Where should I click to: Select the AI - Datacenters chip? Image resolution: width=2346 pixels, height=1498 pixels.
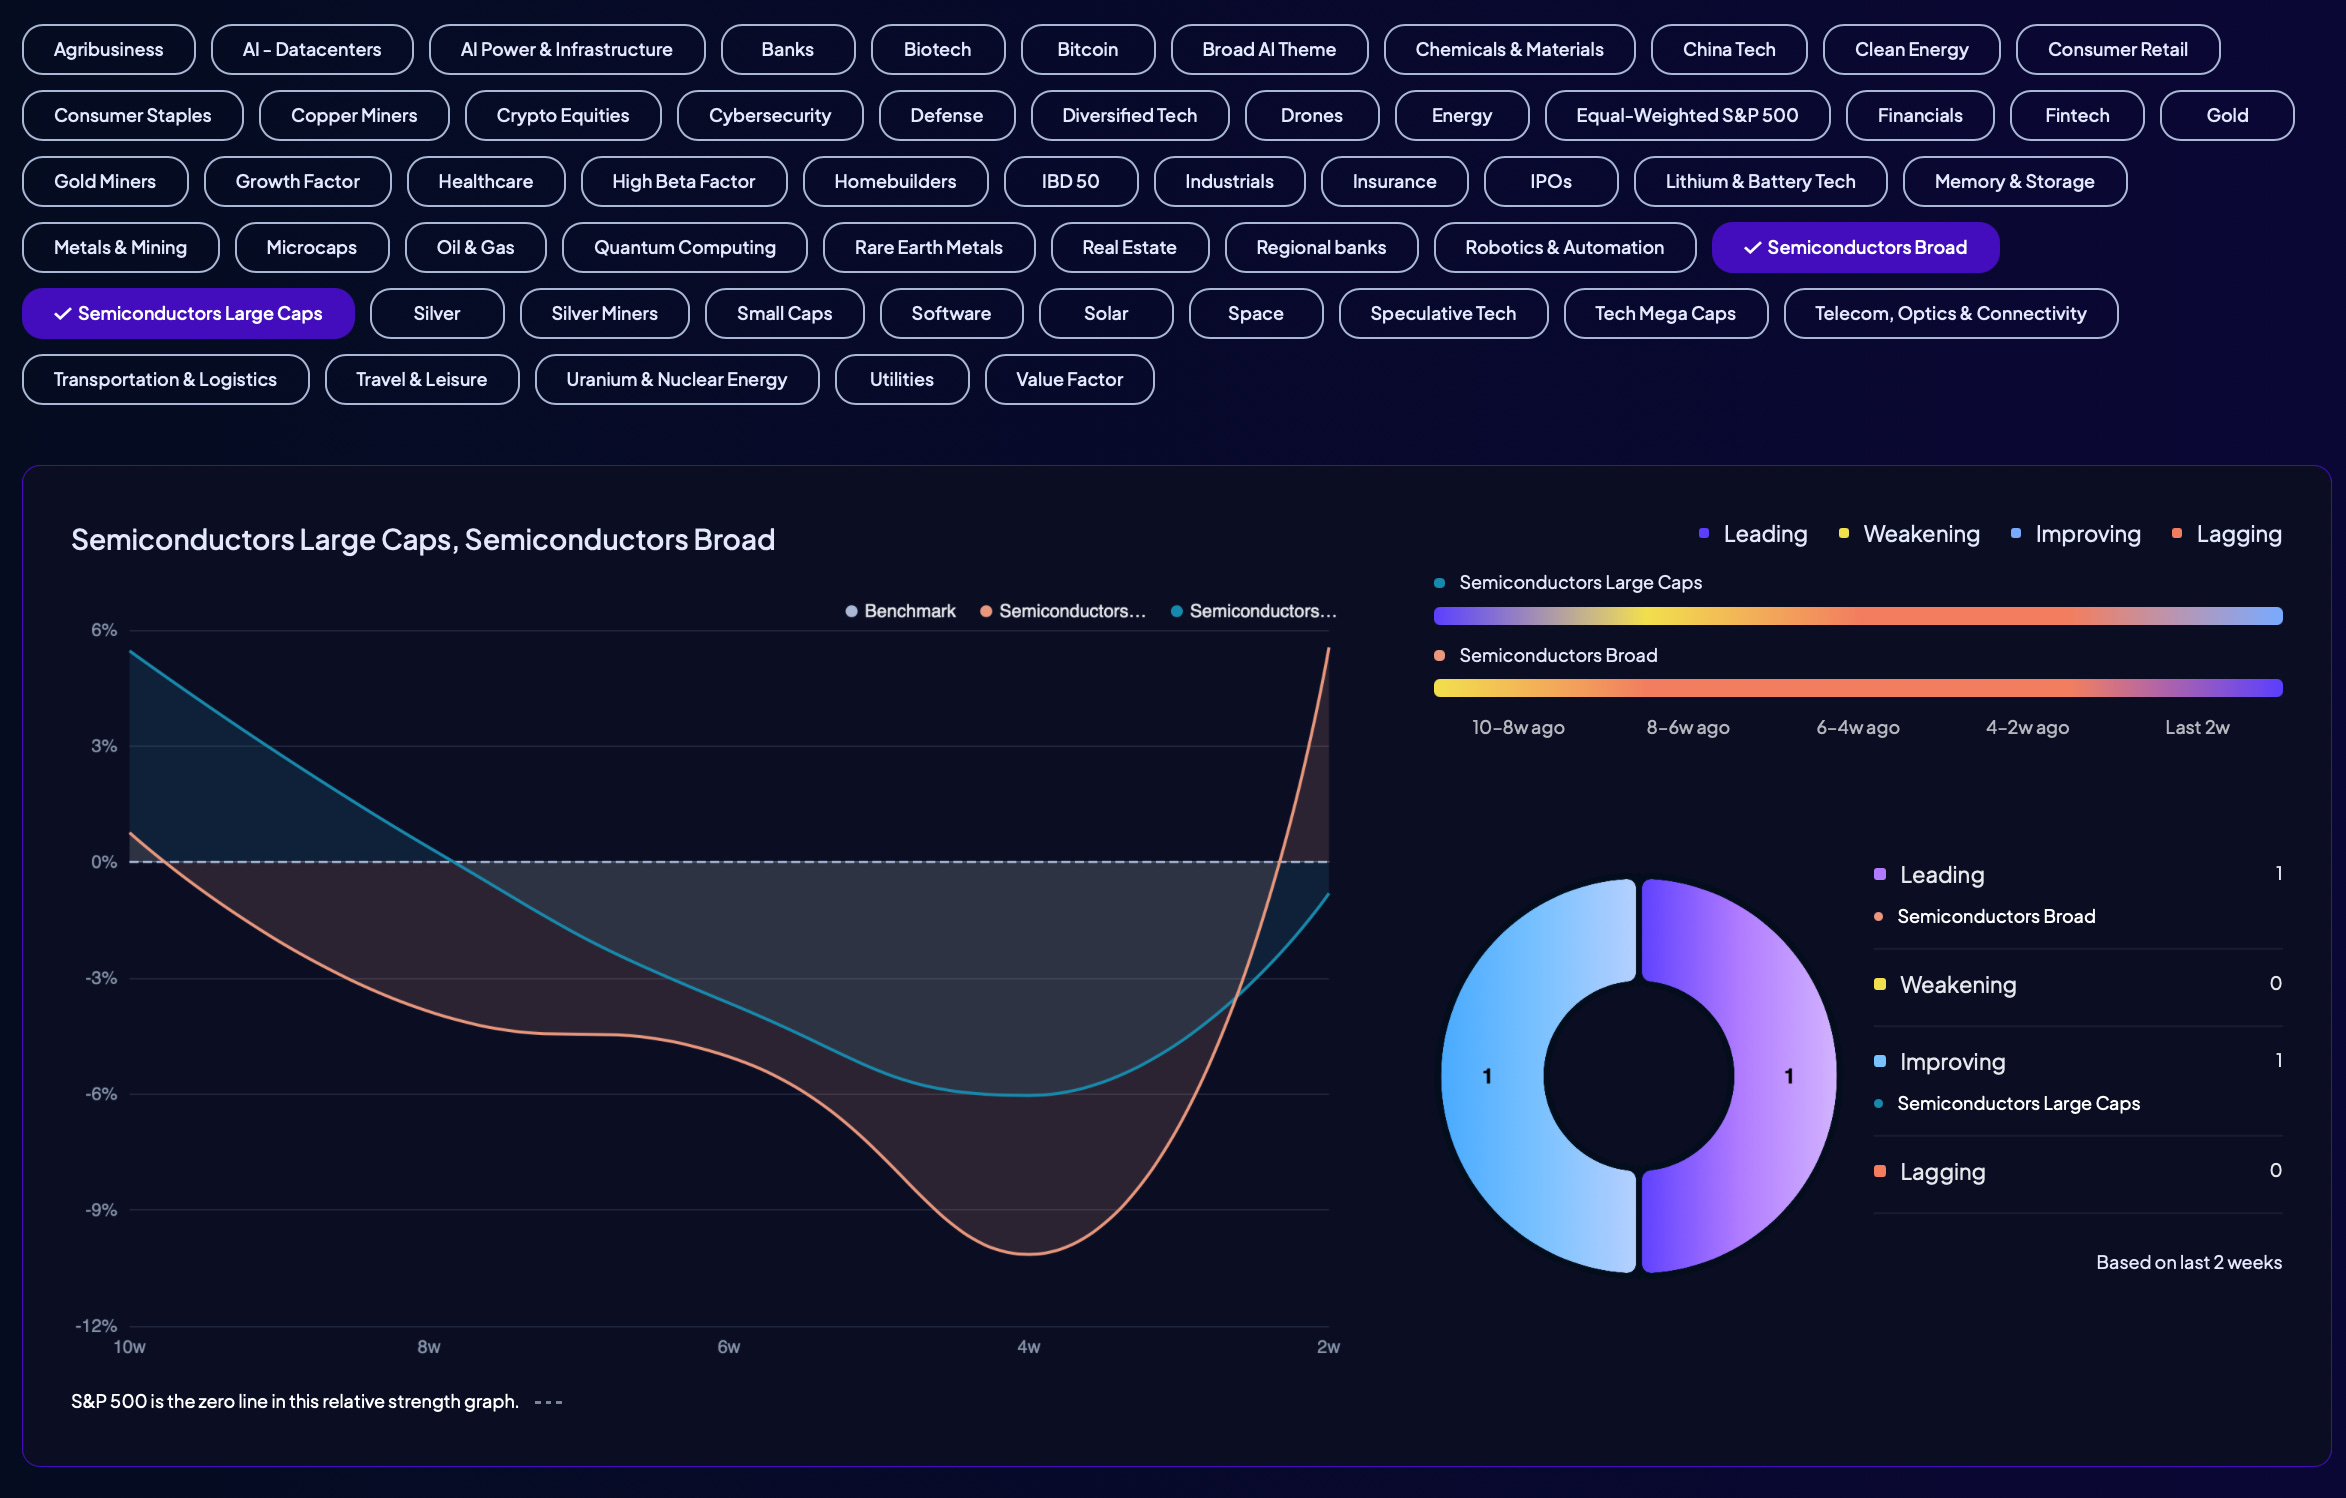[312, 49]
